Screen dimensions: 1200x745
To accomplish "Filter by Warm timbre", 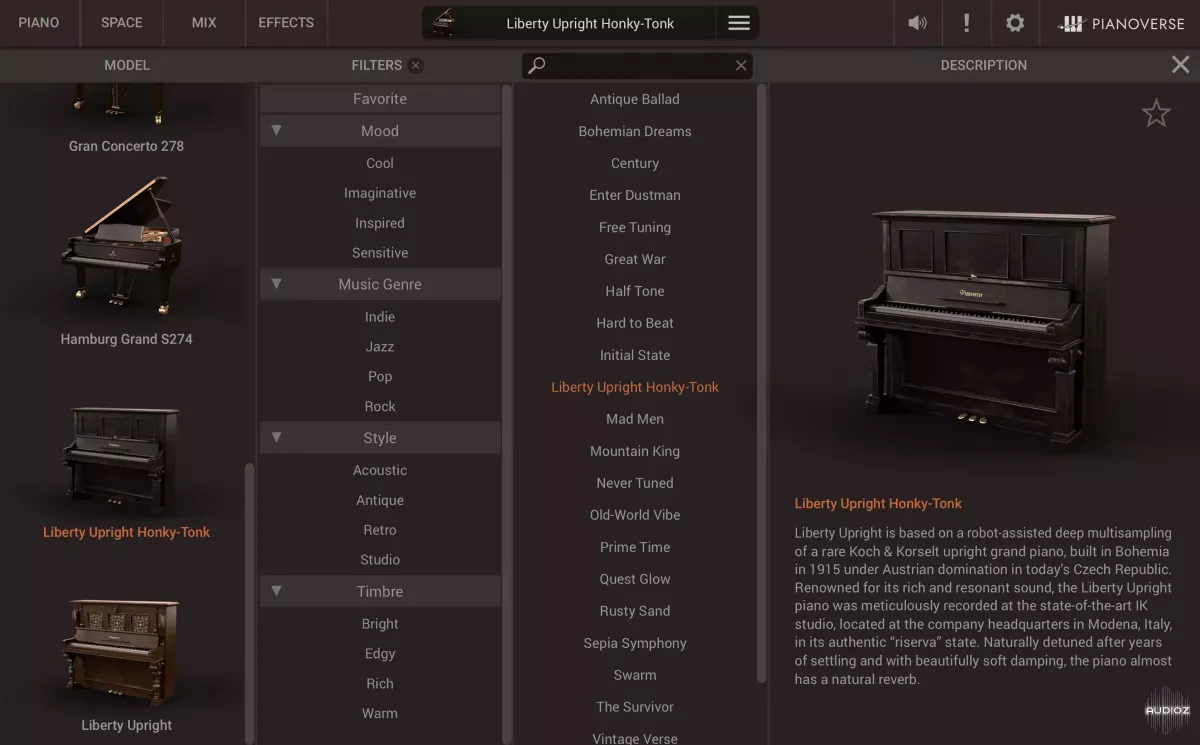I will pyautogui.click(x=380, y=713).
